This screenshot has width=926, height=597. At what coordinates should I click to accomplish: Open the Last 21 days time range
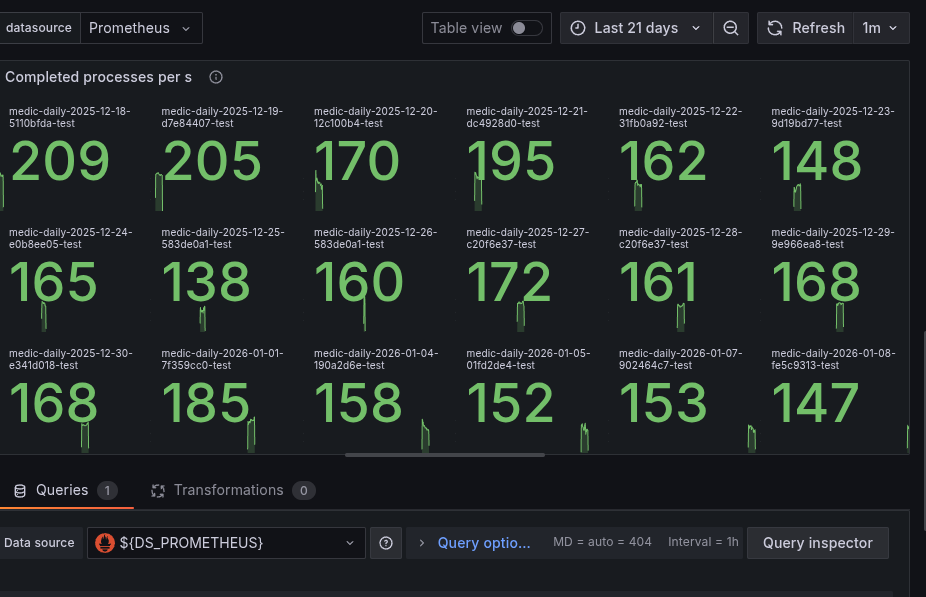(636, 28)
